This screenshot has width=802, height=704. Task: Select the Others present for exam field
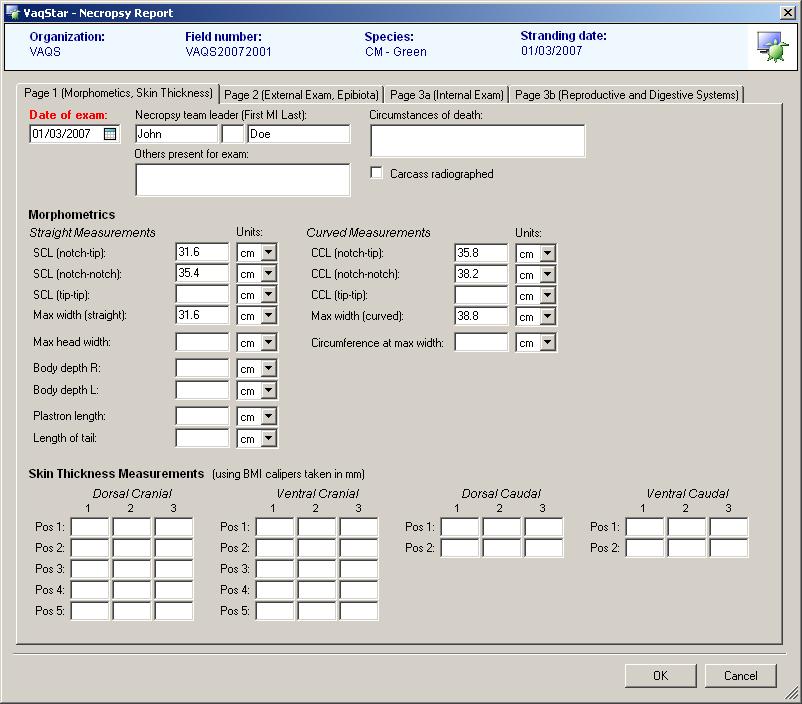click(x=242, y=180)
